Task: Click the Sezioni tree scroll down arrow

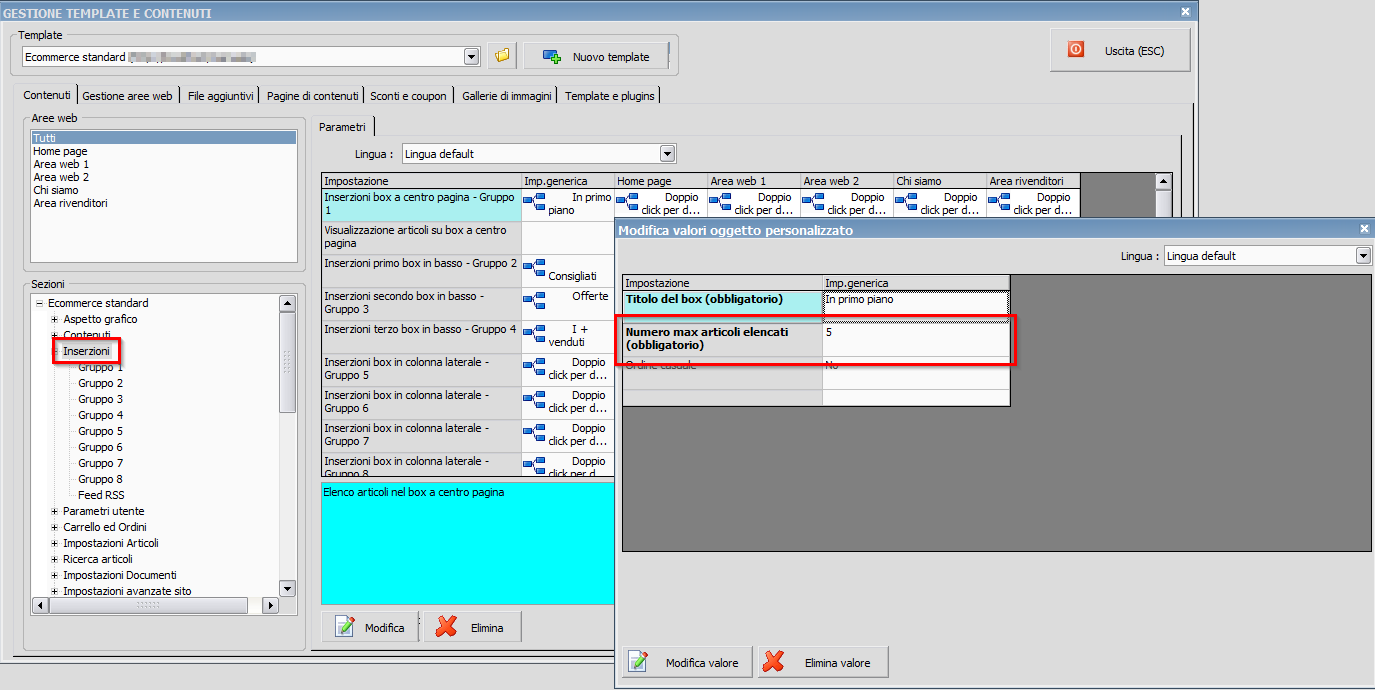Action: (287, 588)
